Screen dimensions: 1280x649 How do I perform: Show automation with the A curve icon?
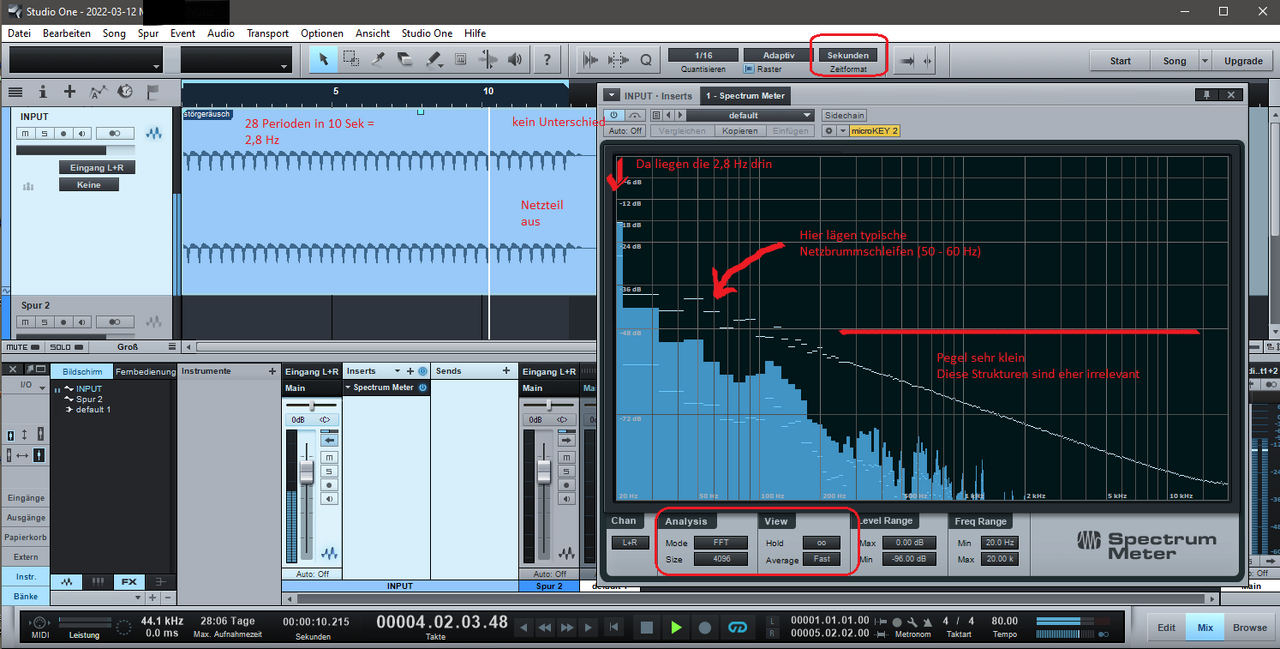(x=97, y=91)
